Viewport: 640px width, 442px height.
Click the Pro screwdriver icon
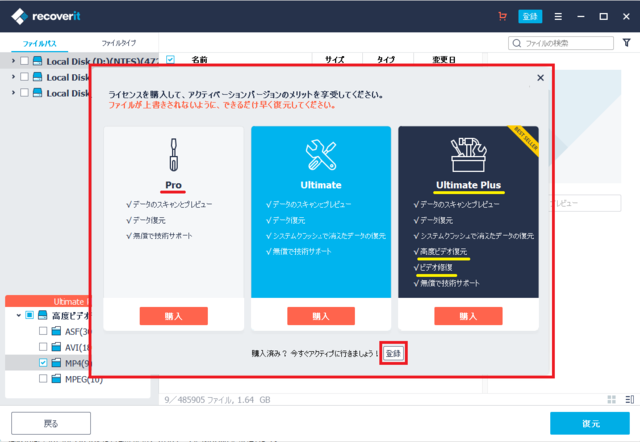click(x=173, y=154)
